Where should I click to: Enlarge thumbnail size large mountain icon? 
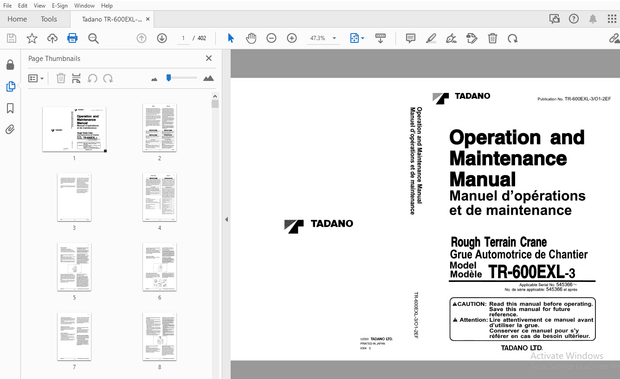(x=208, y=78)
